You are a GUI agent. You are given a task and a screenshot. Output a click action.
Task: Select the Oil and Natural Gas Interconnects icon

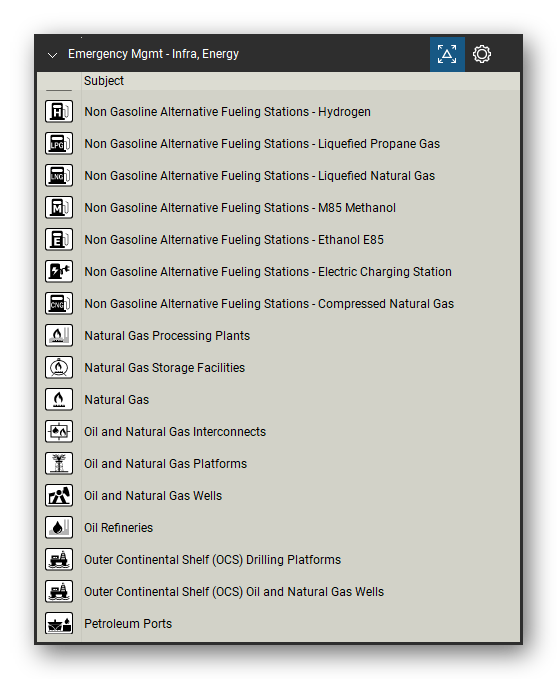[59, 432]
